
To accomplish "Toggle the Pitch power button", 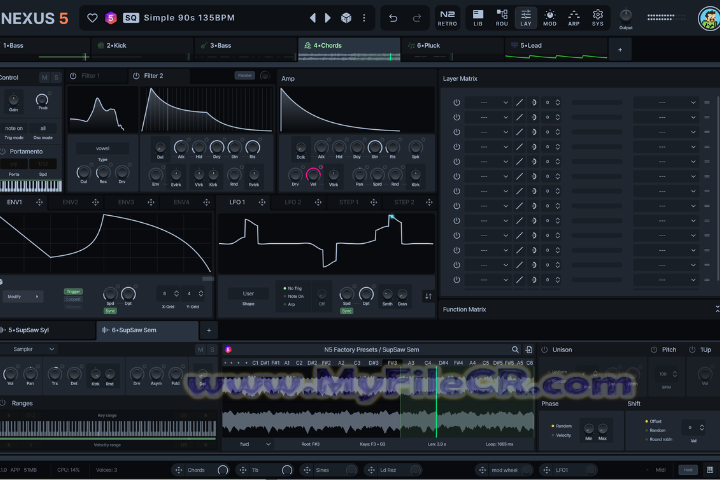I will coord(654,350).
